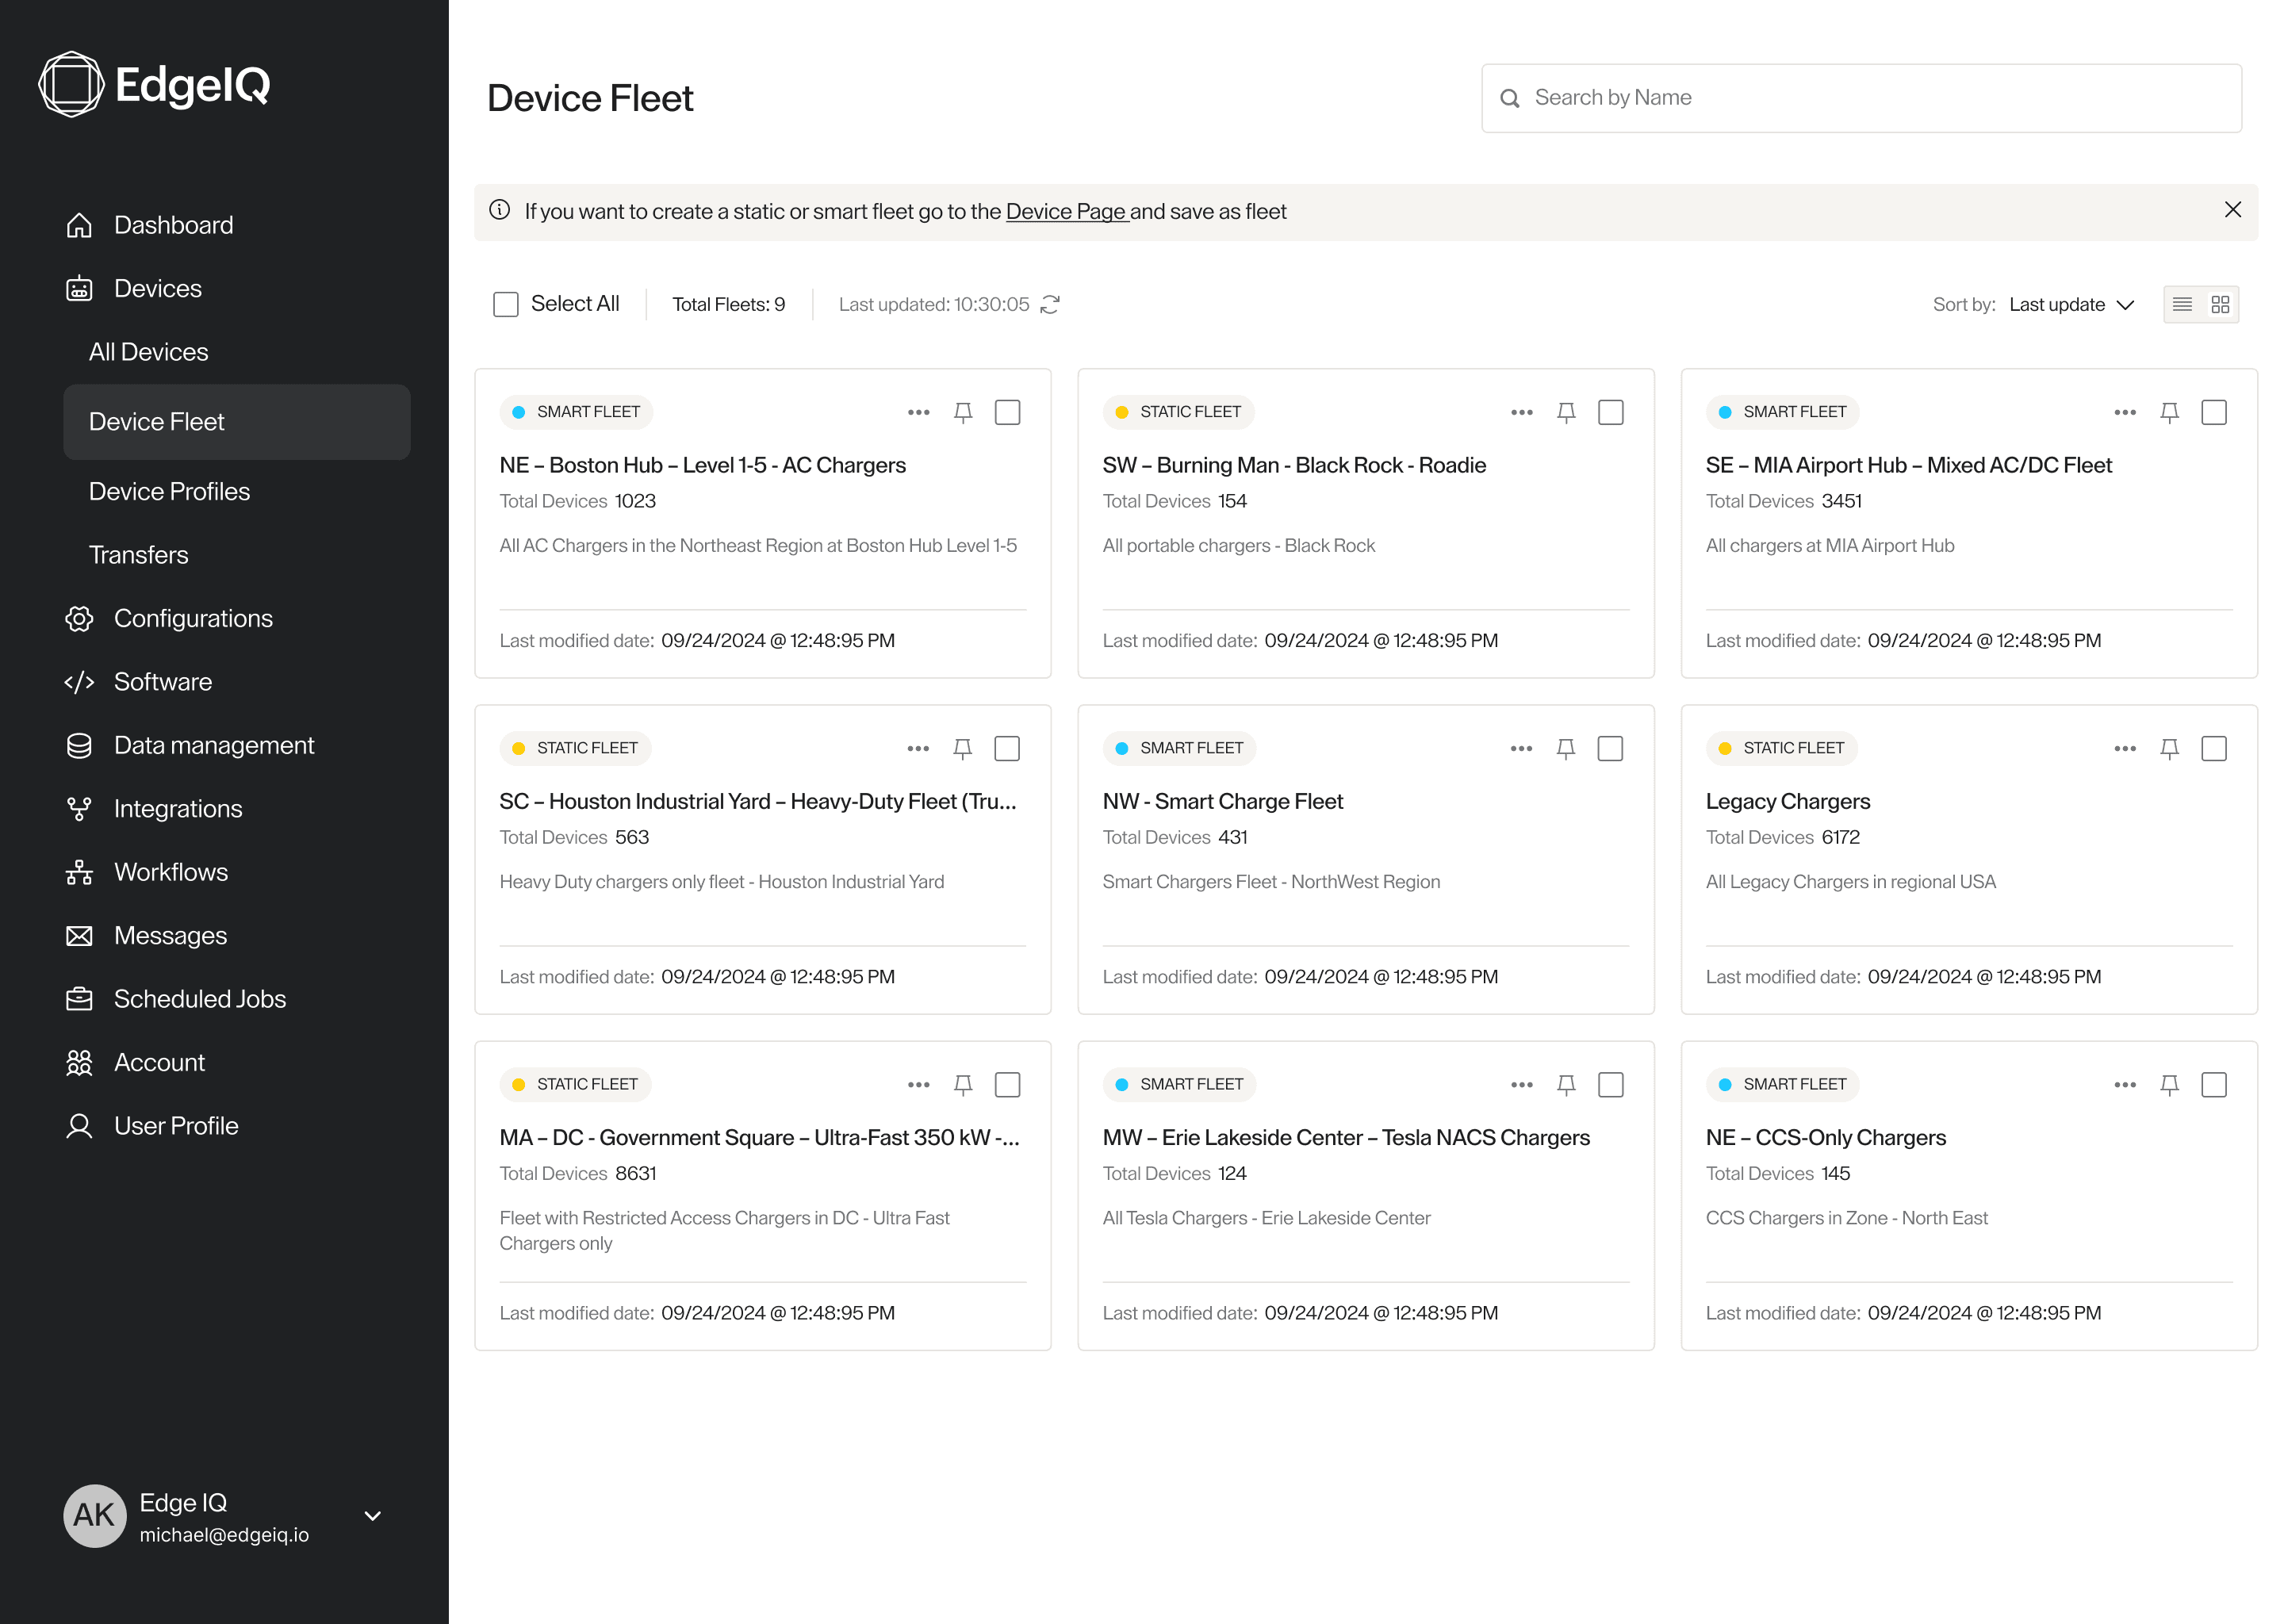Open three-dot menu on SW Burning Man card
Viewport: 2284px width, 1624px height.
(1521, 412)
